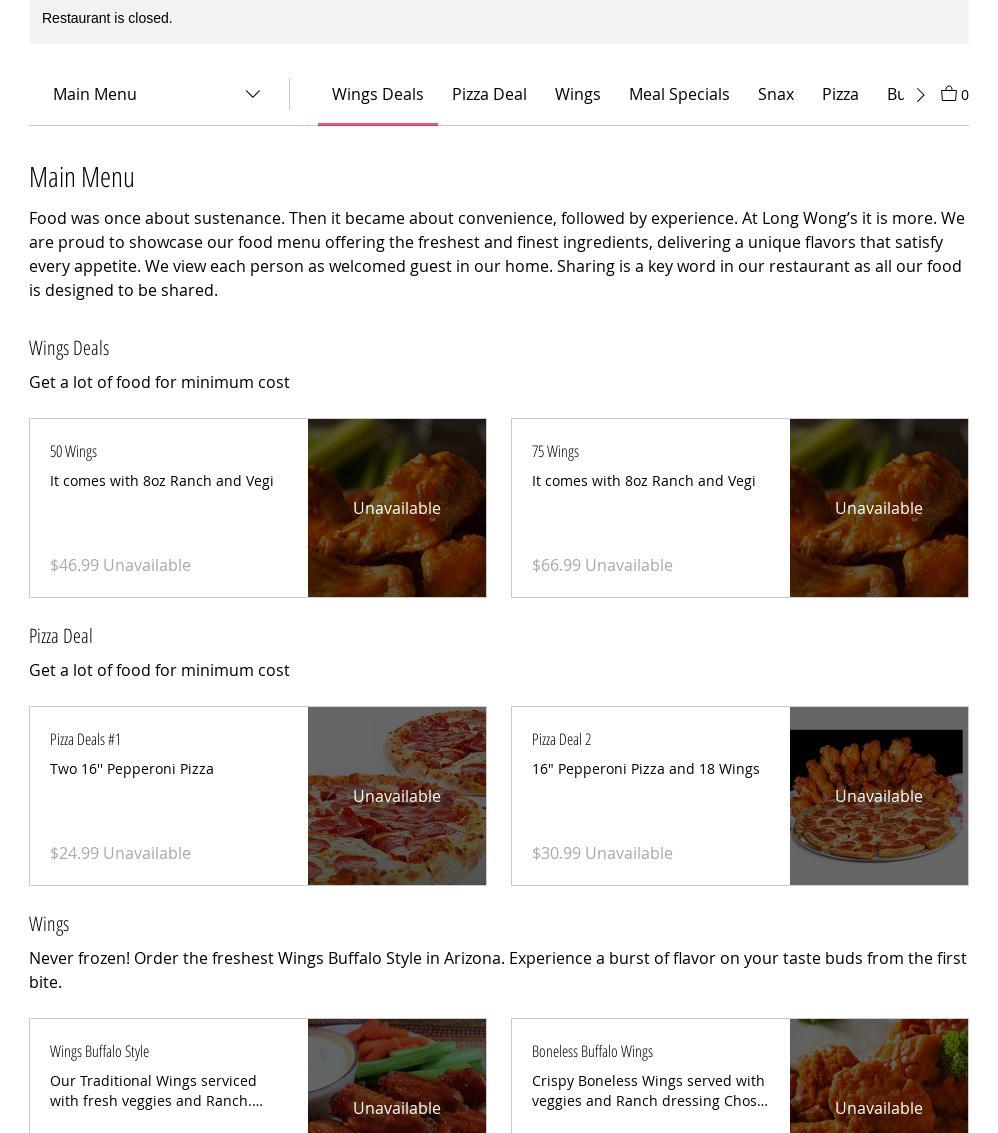
Task: Open the shopping cart bag icon
Action: [949, 94]
